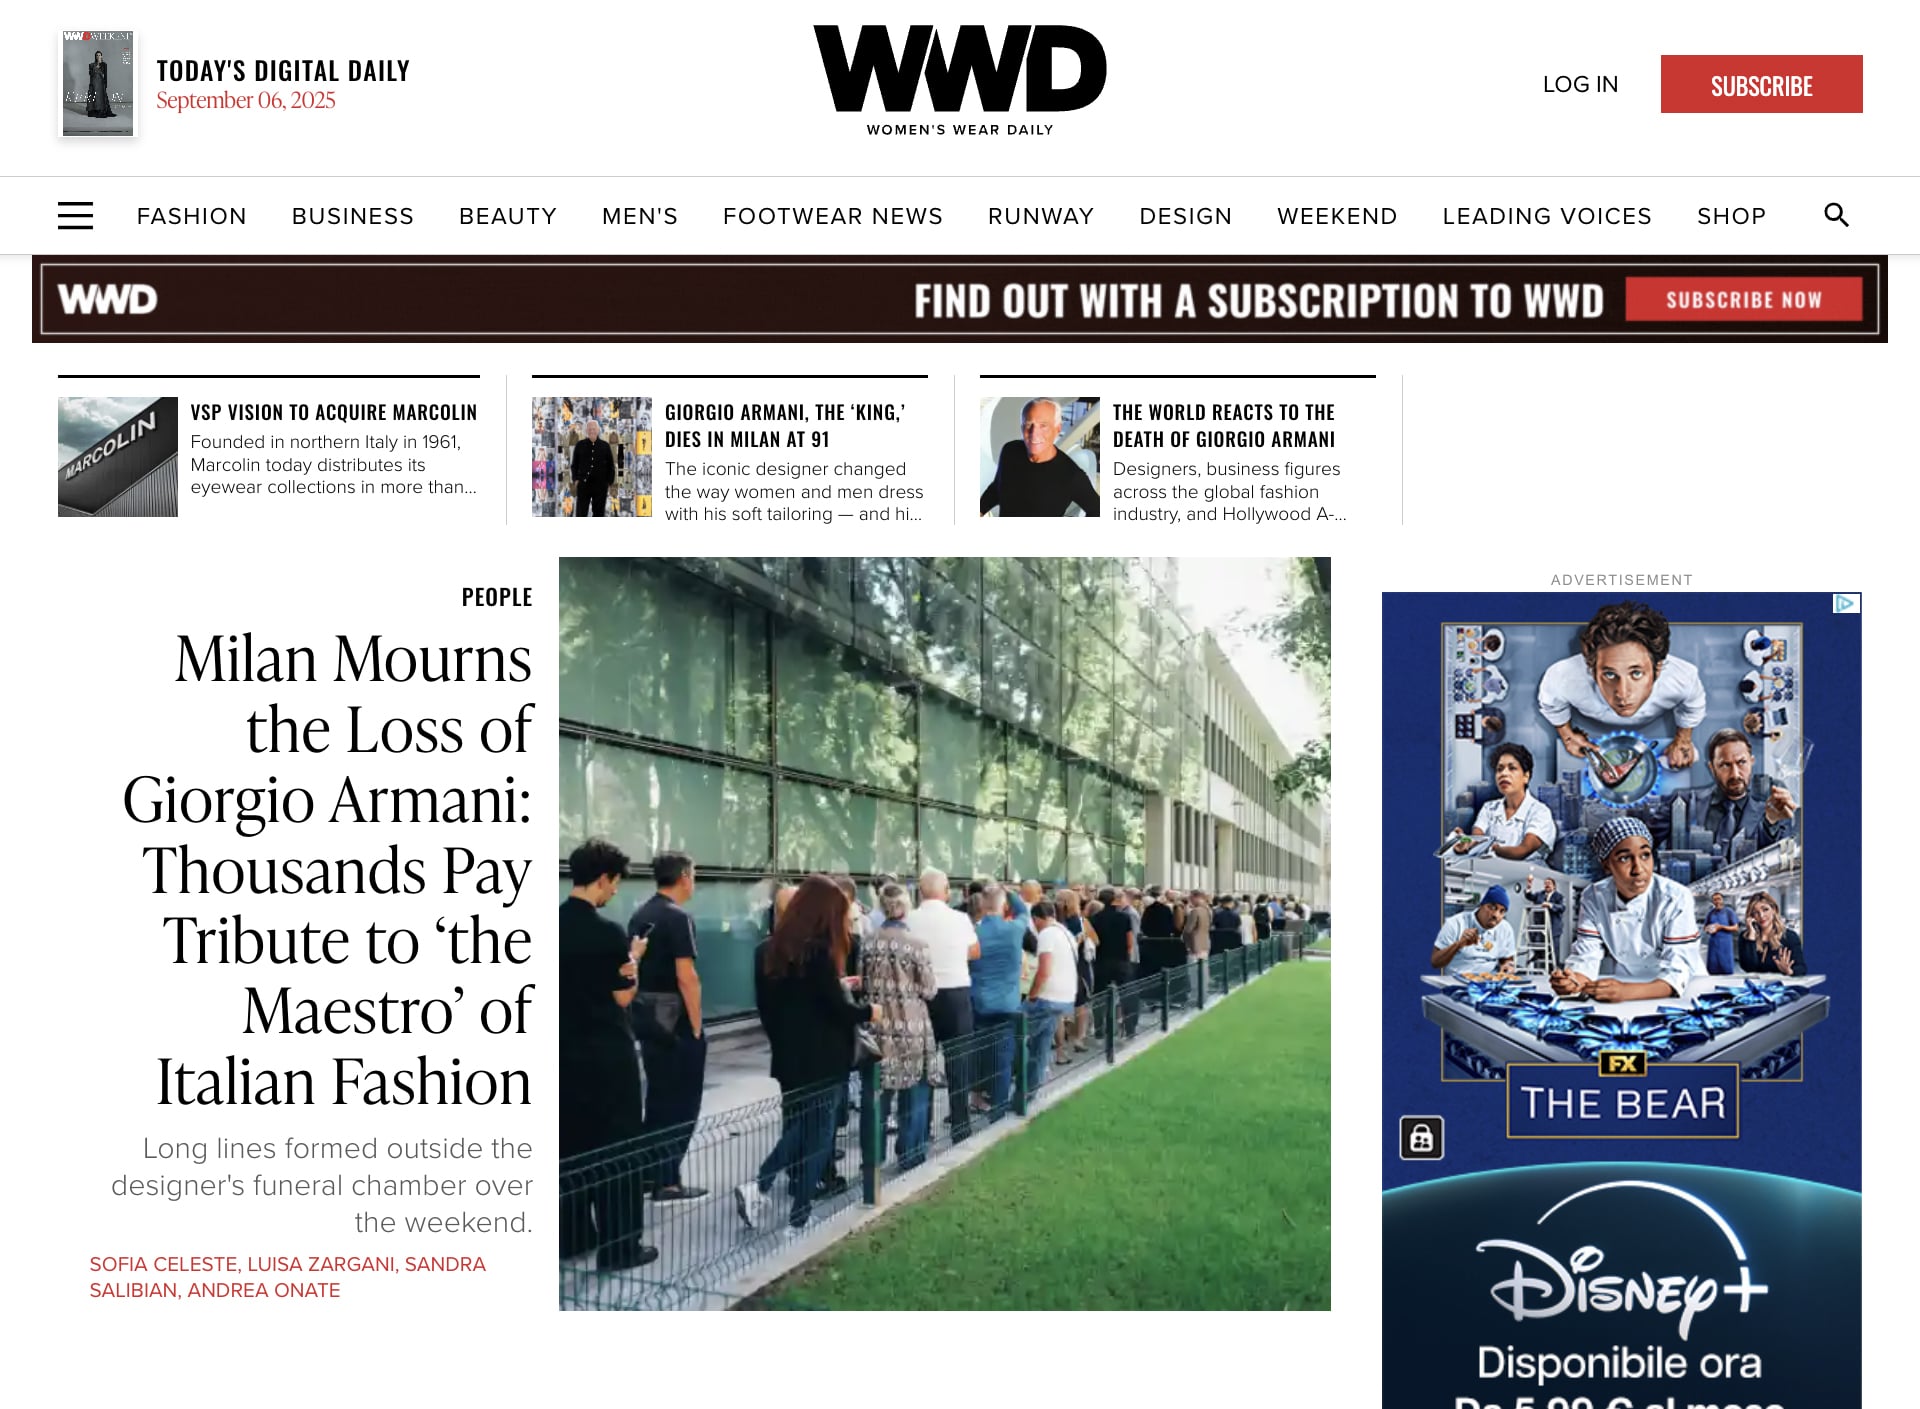This screenshot has width=1920, height=1409.
Task: Click the Marcolin building article thumbnail
Action: pyautogui.click(x=118, y=457)
